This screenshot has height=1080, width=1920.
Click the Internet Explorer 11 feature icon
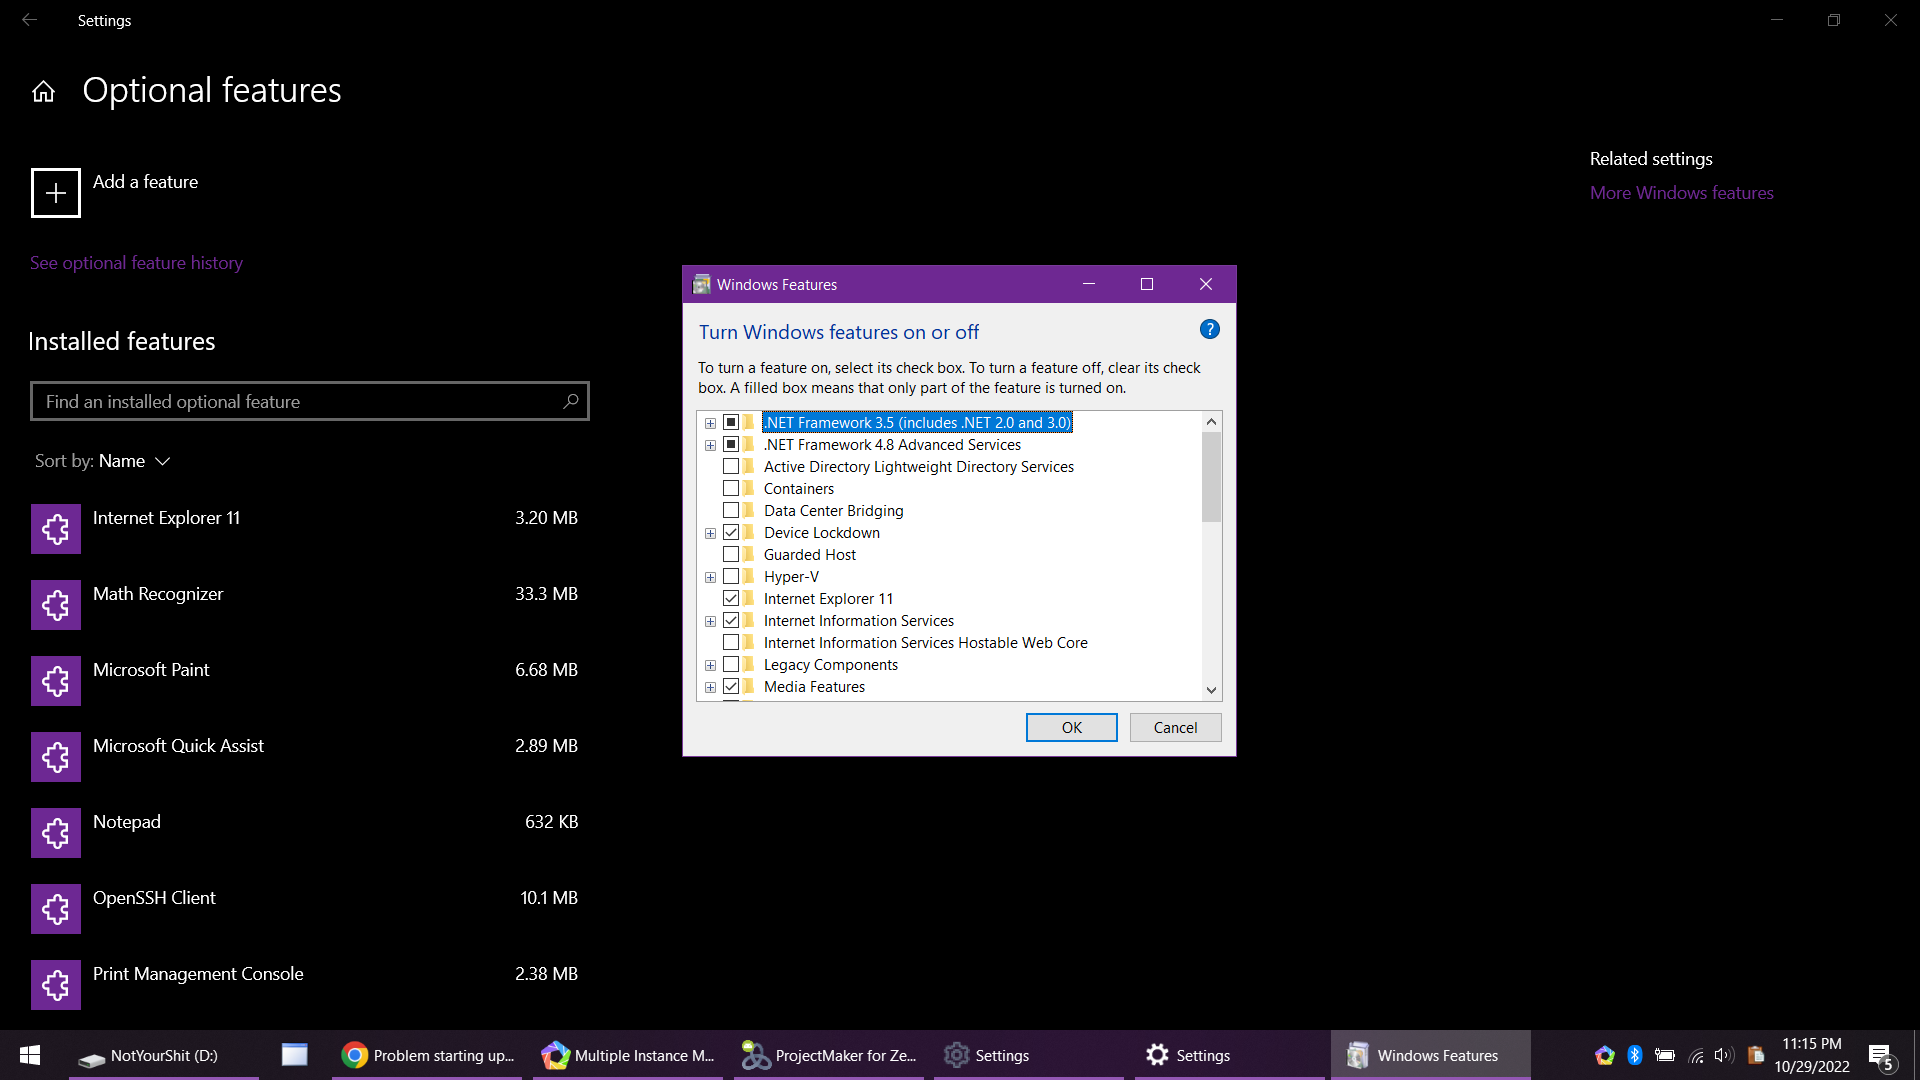[x=56, y=529]
